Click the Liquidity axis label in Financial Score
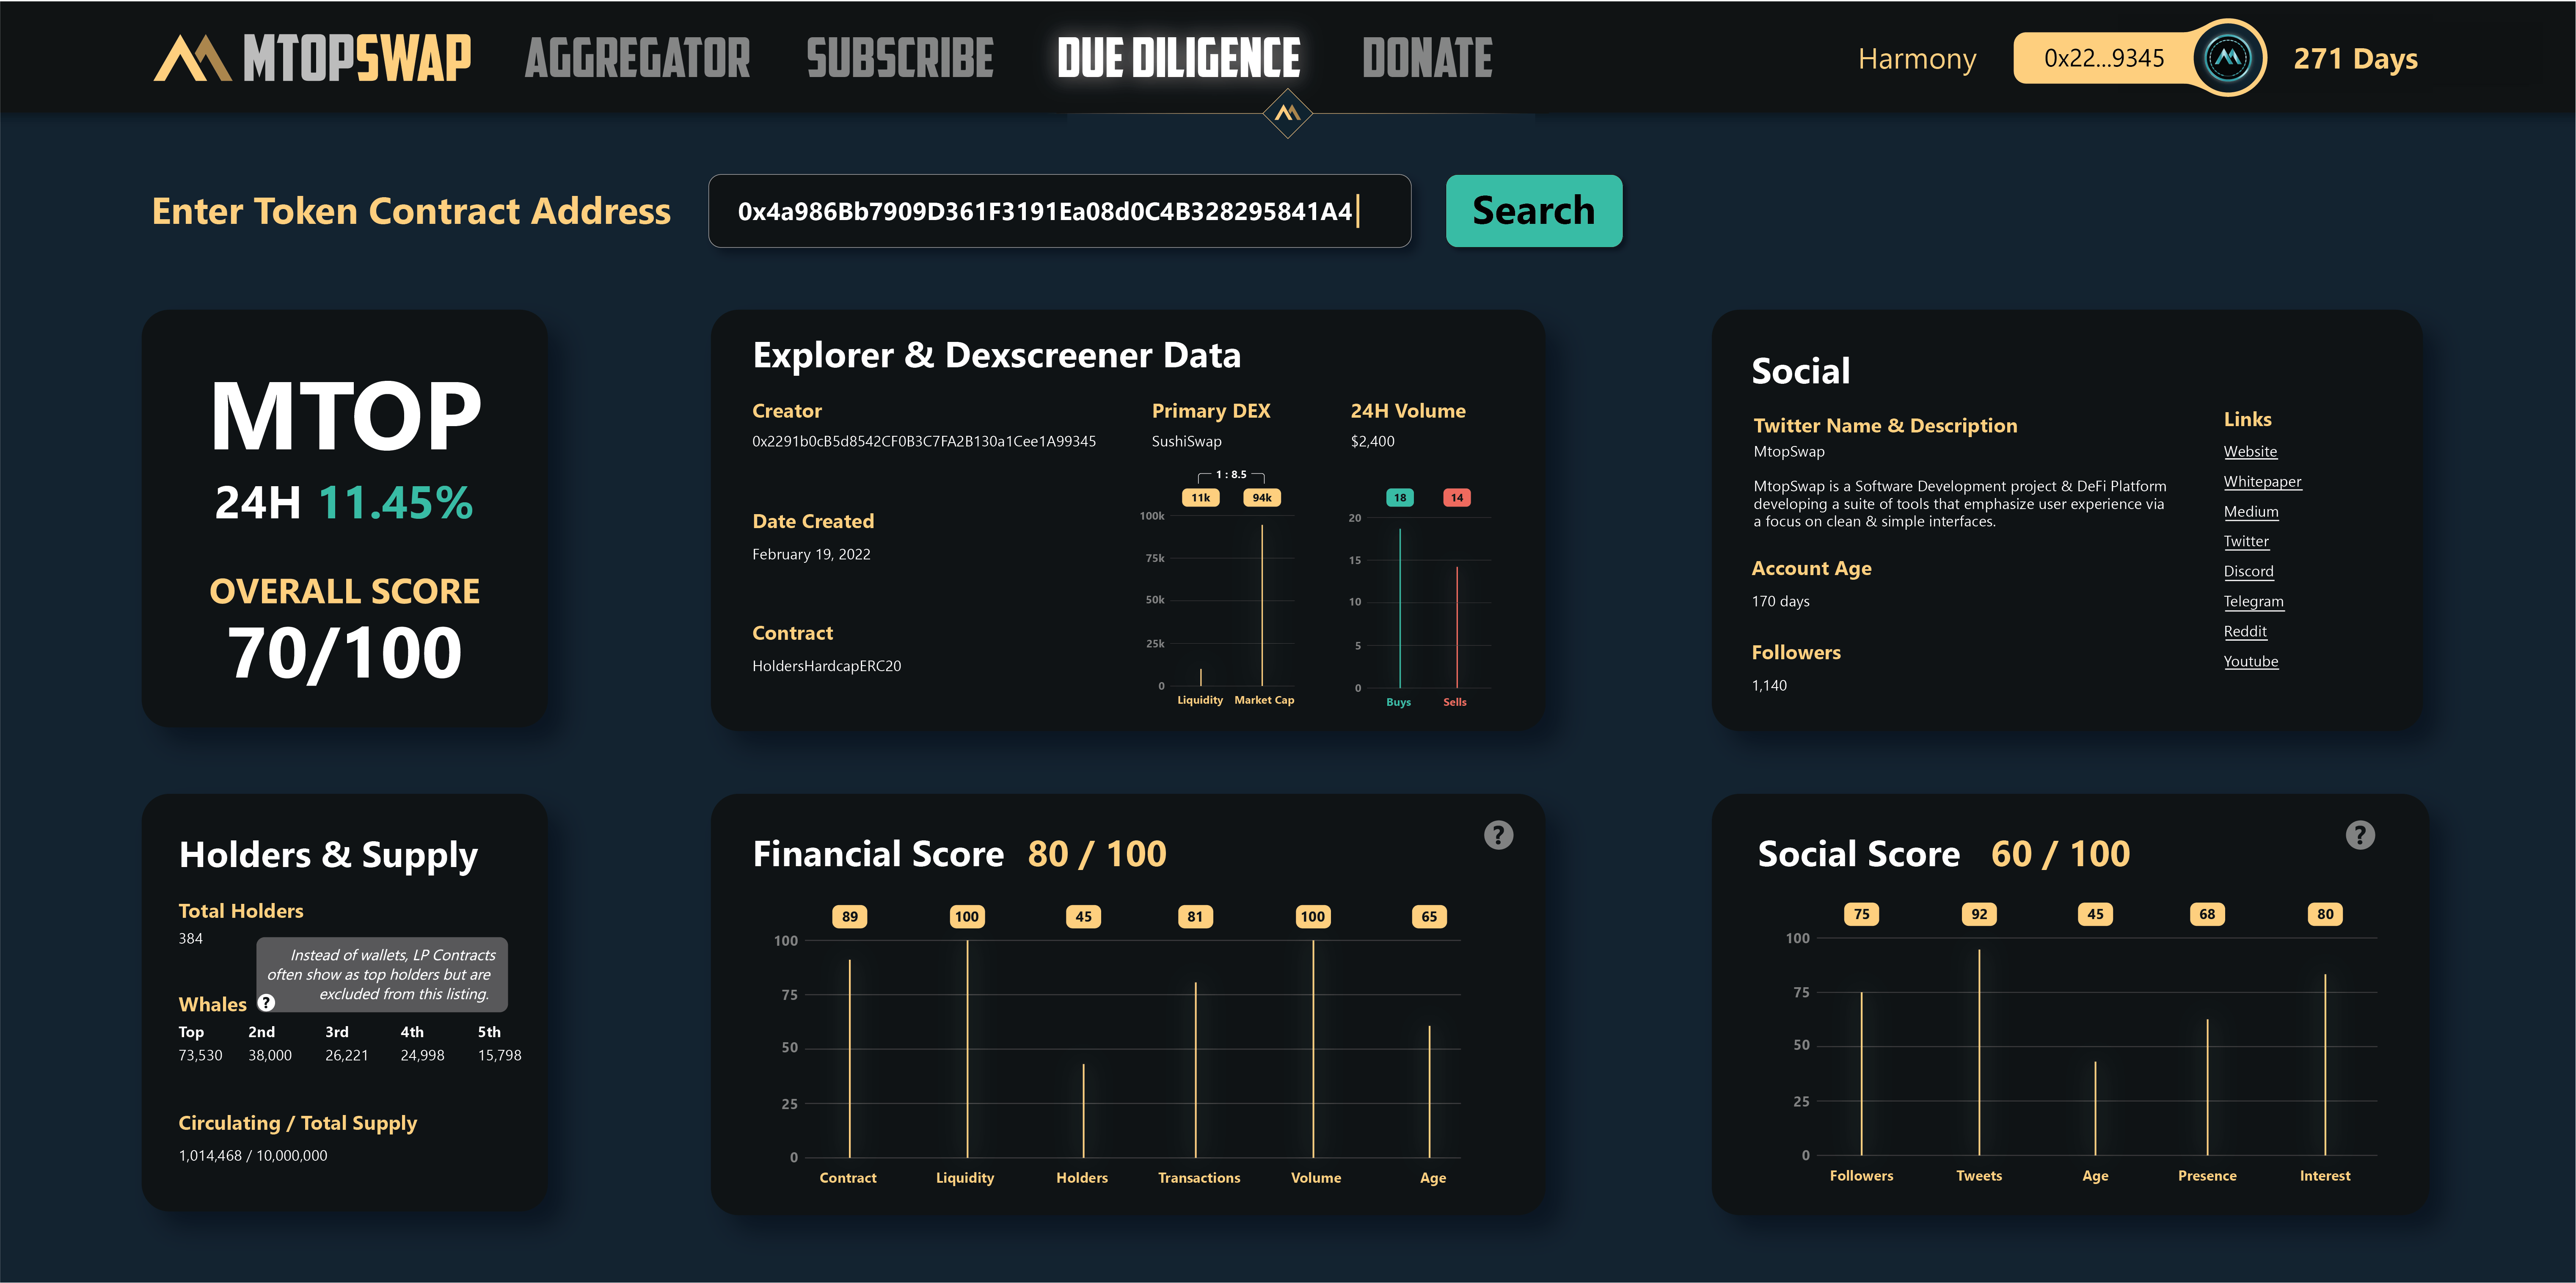The image size is (2576, 1283). 965,1178
